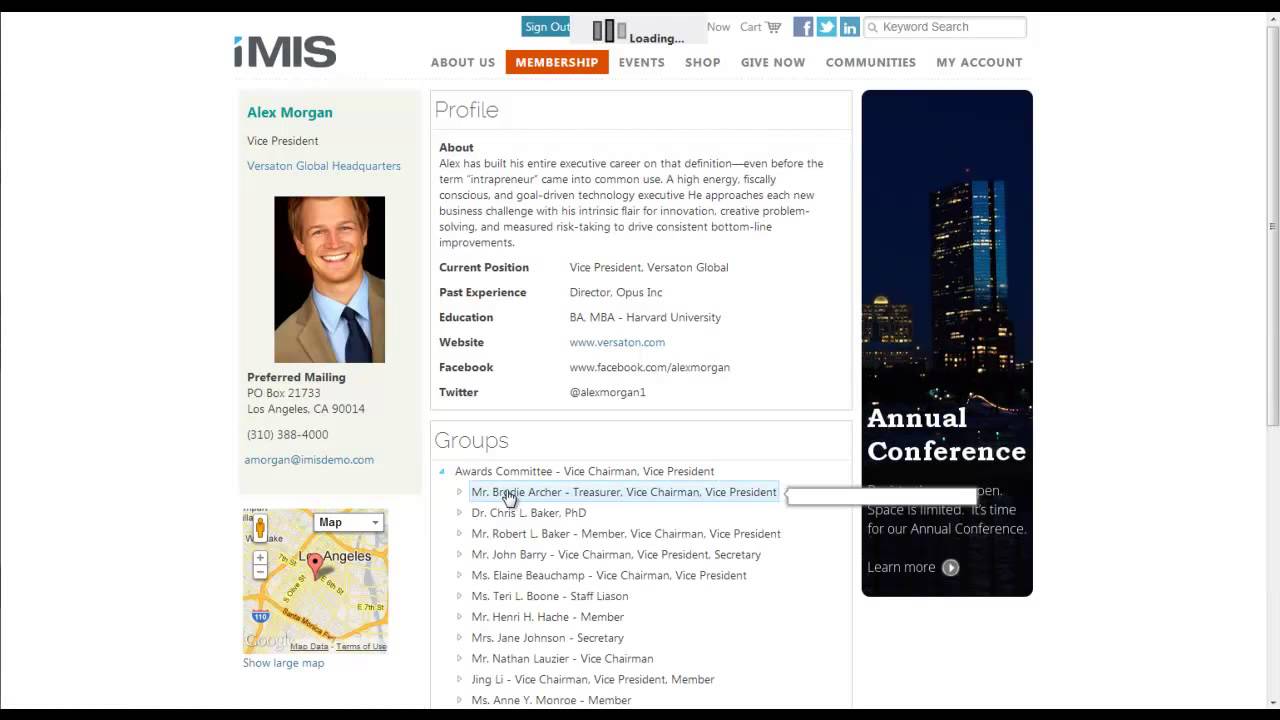
Task: Expand Dr. Chris L. Baker entry
Action: click(x=459, y=513)
